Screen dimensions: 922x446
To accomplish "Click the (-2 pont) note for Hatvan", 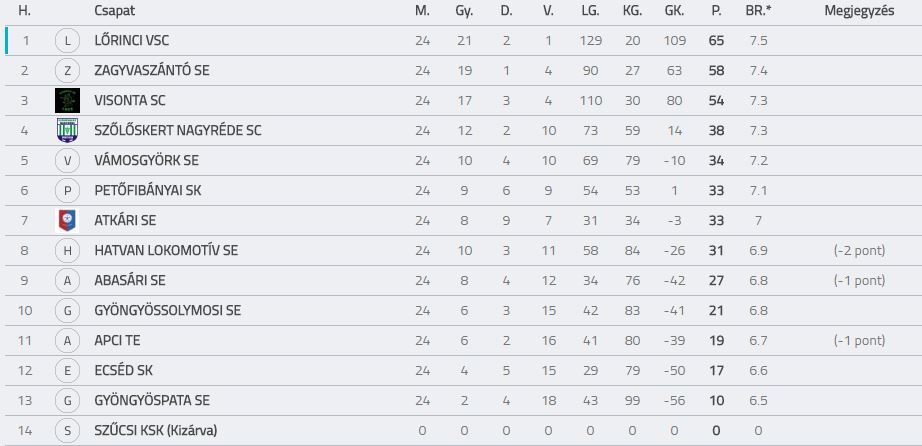I will click(x=859, y=251).
